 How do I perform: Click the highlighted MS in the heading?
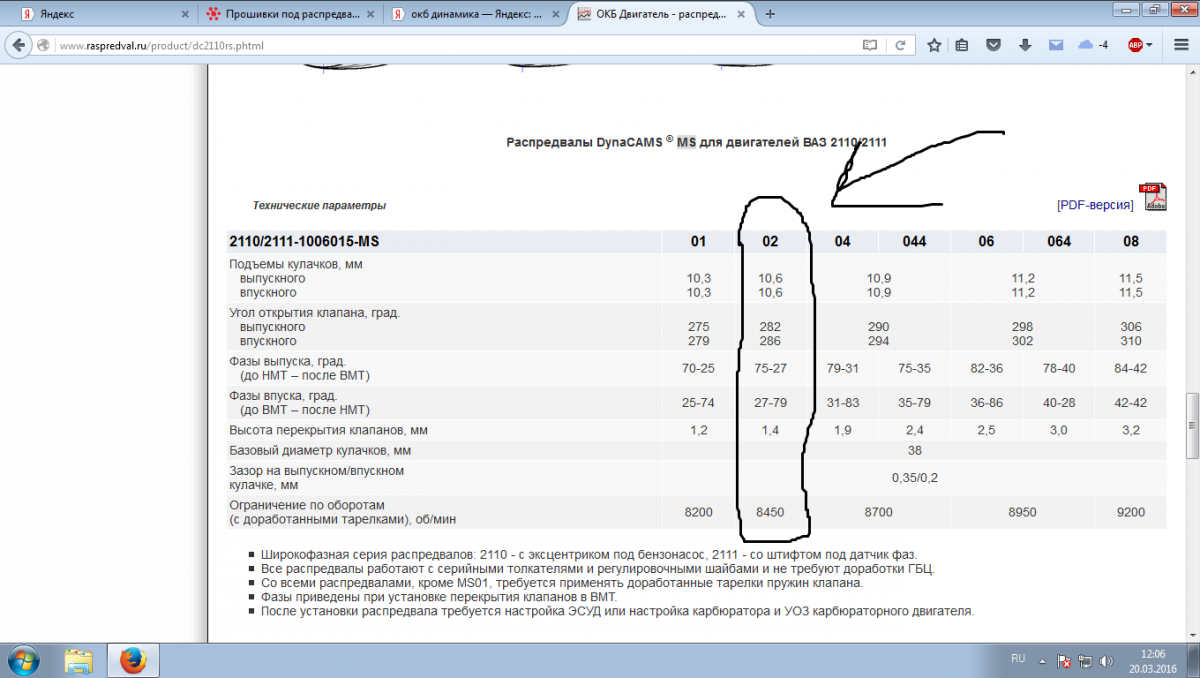(x=686, y=142)
